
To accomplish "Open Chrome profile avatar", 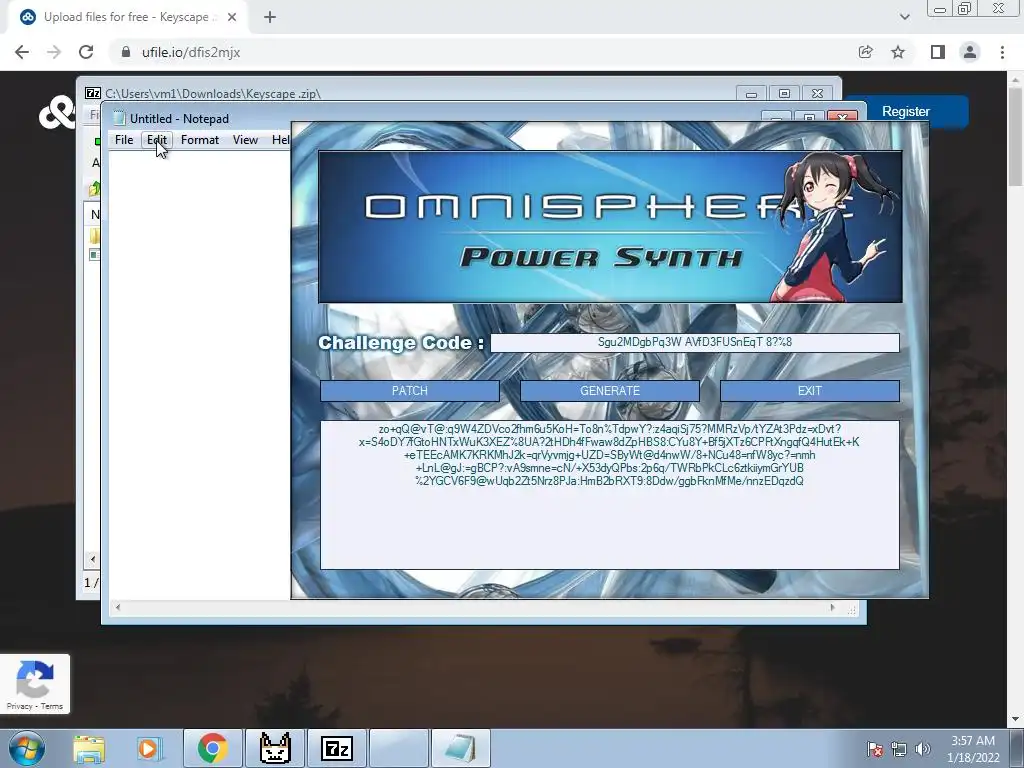I will click(970, 52).
